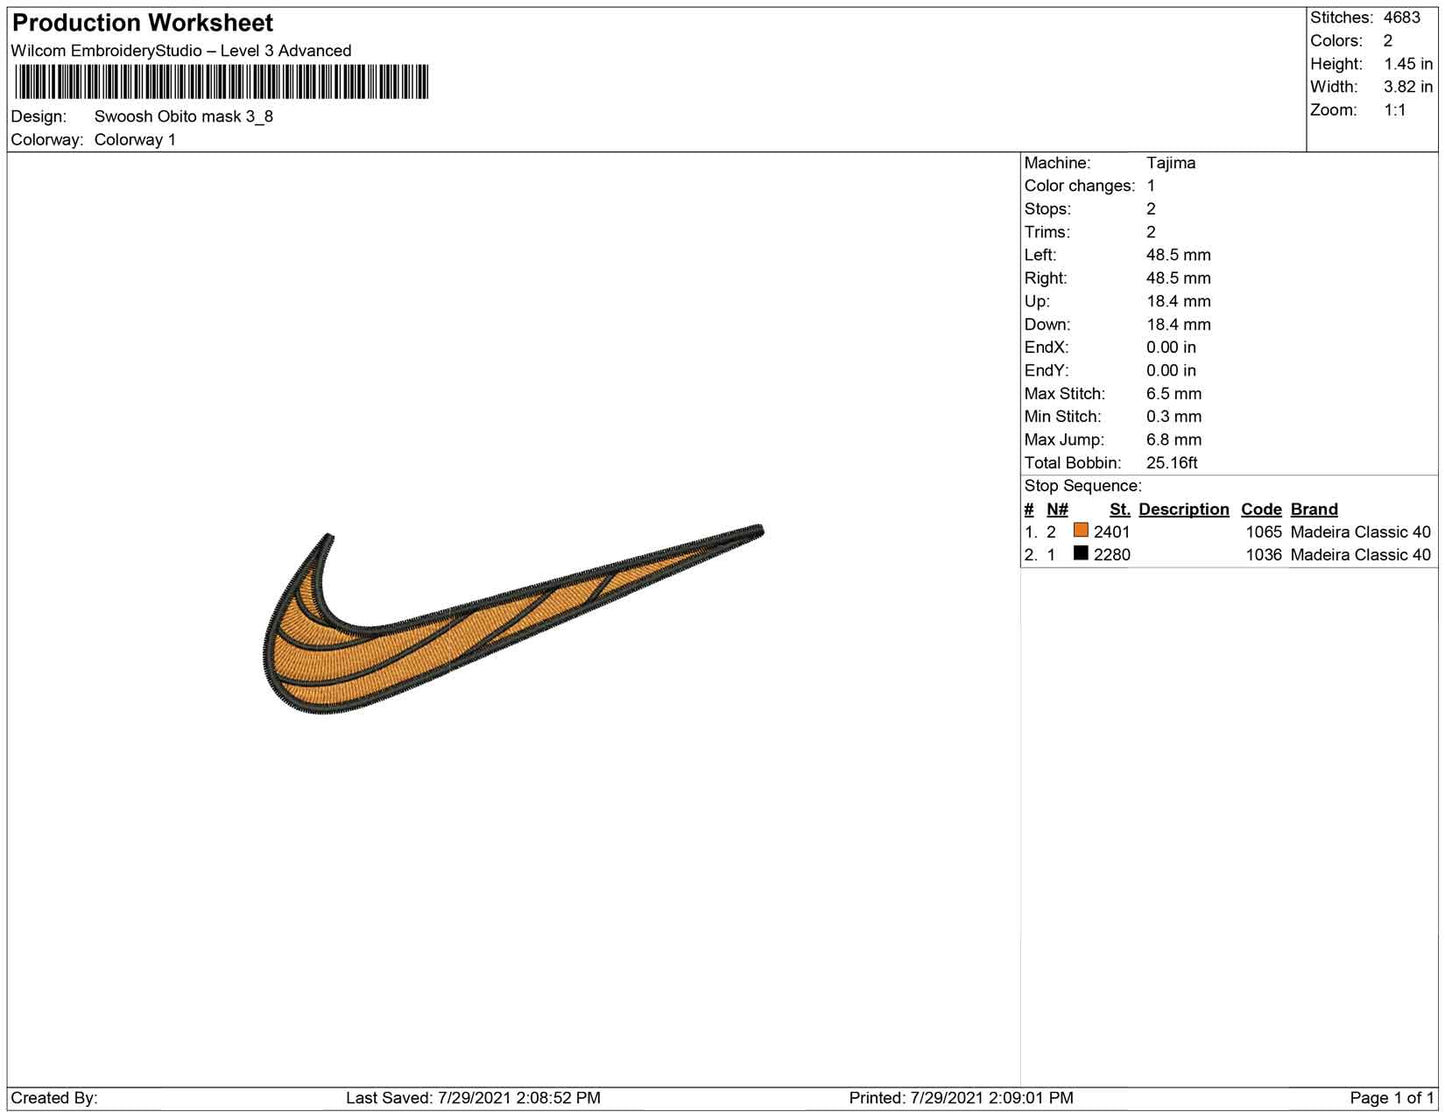
Task: Select the "Right:" value 48.5 mm
Action: tap(1178, 278)
